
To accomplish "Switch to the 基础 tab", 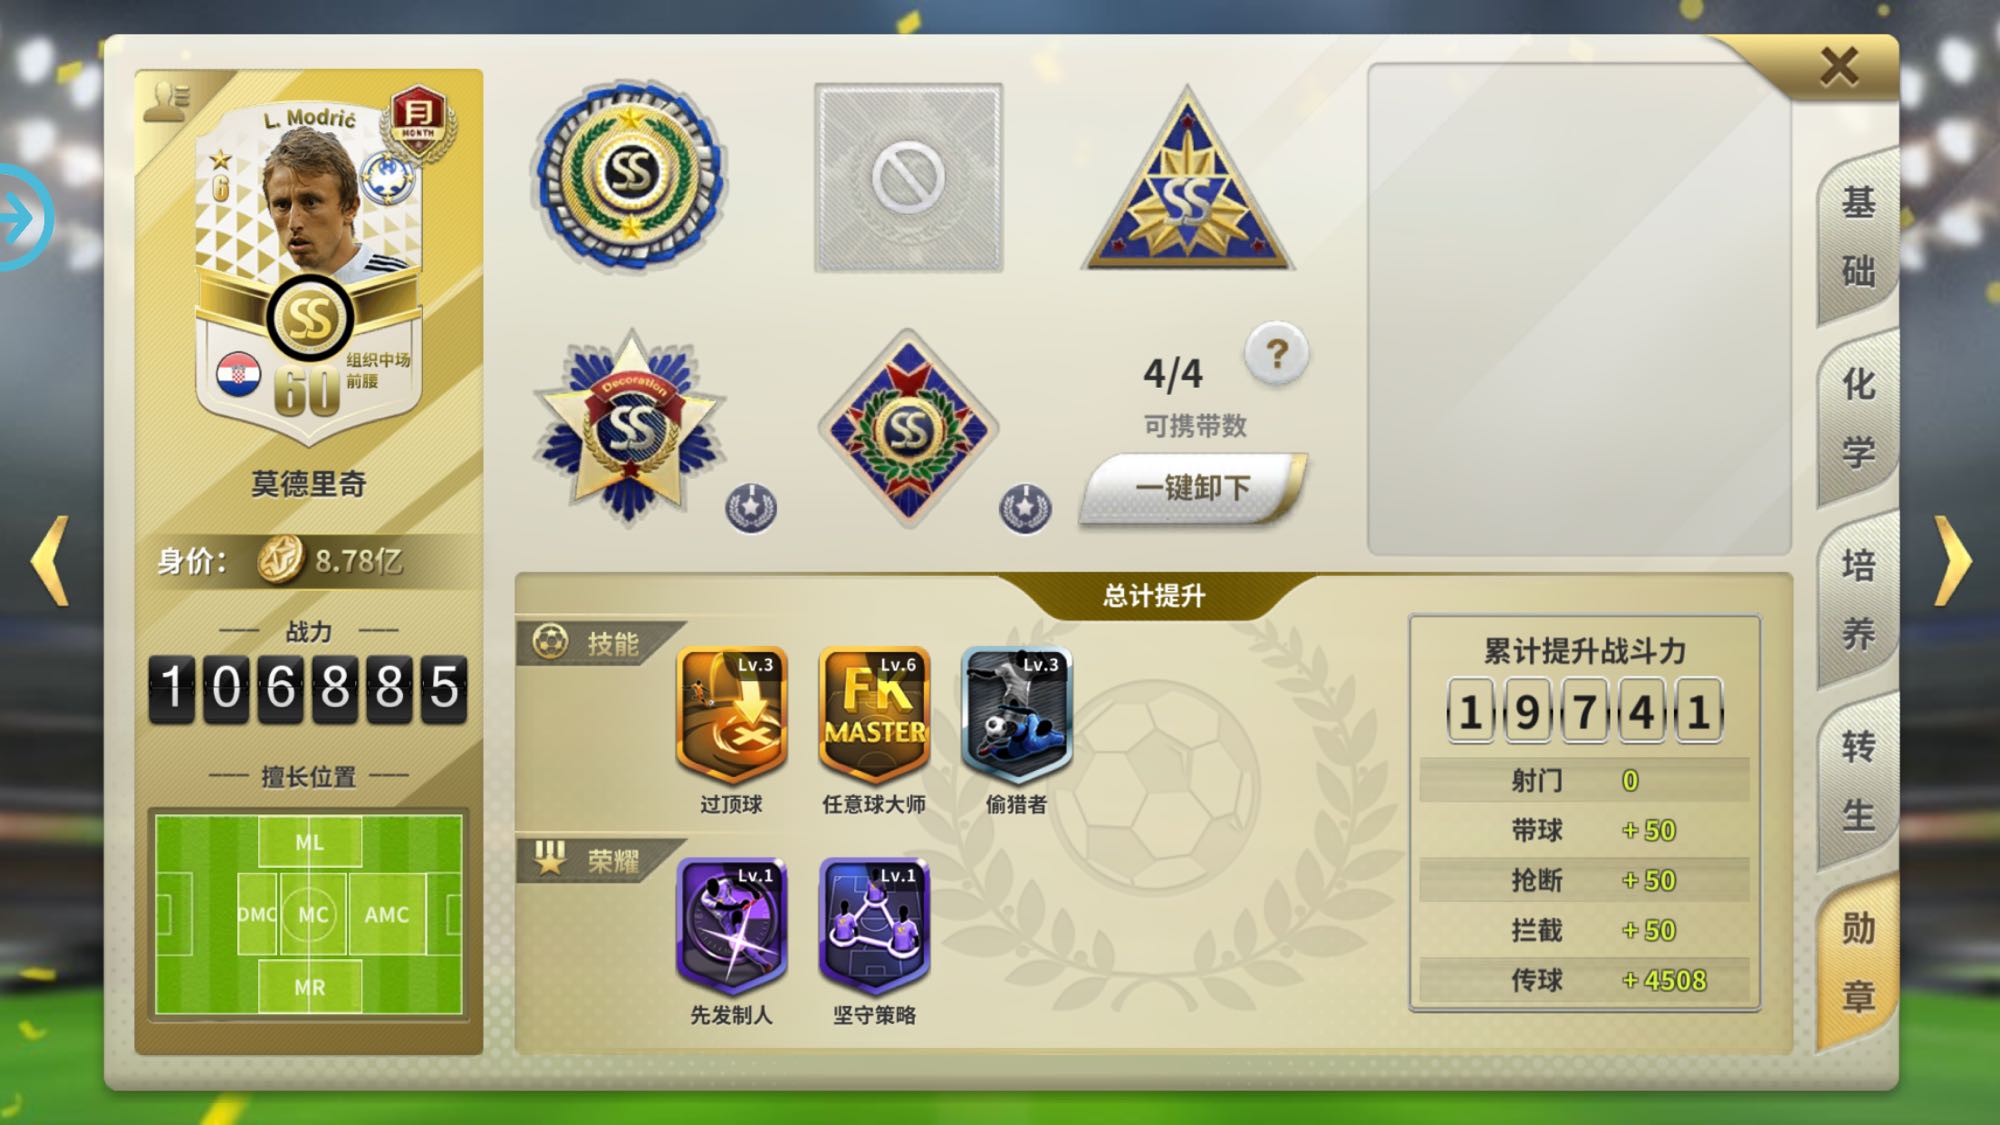I will (x=1858, y=236).
